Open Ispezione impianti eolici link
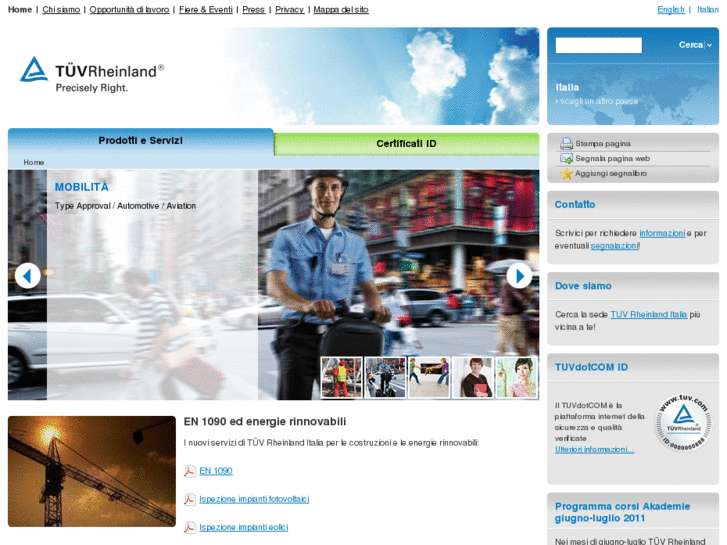727x545 pixels. 244,527
